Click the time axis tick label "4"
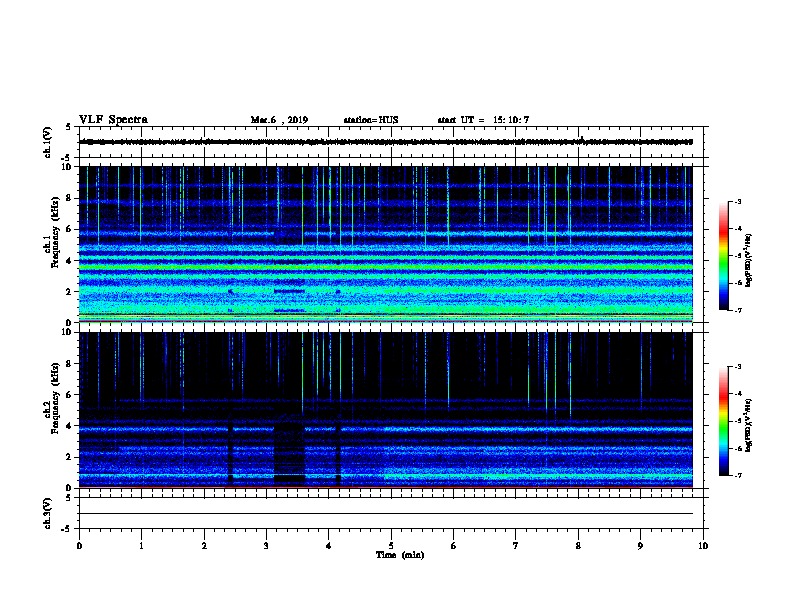This screenshot has height=612, width=792. click(x=329, y=546)
